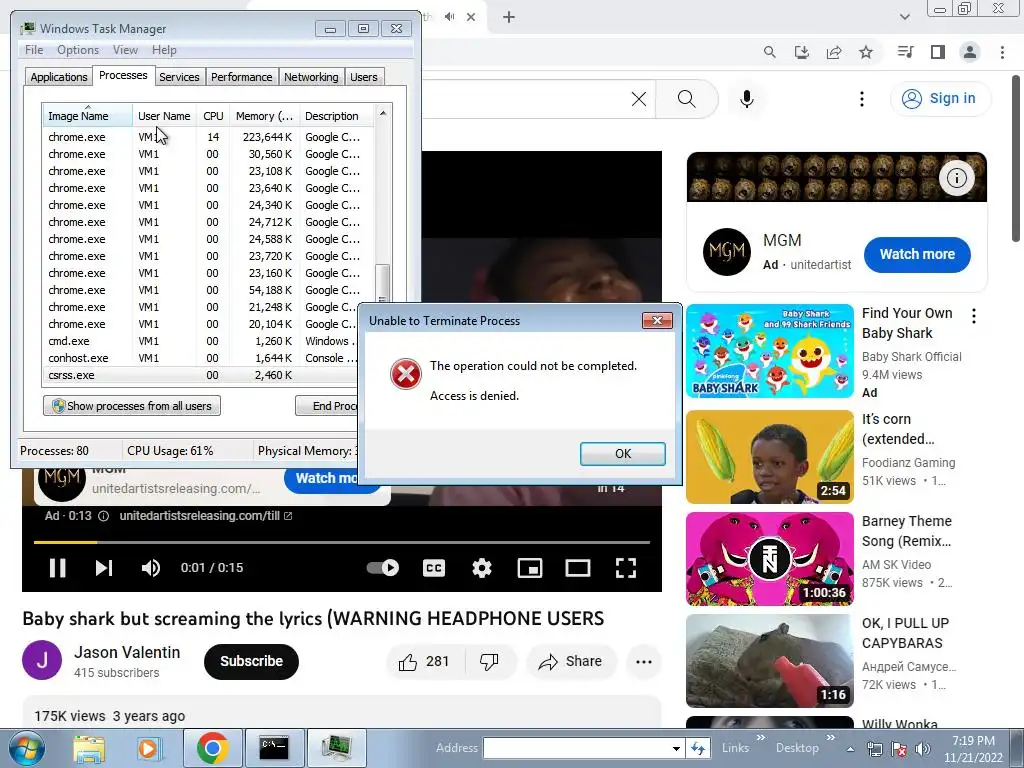Sort processes by Memory column header
The height and width of the screenshot is (768, 1024).
(264, 116)
